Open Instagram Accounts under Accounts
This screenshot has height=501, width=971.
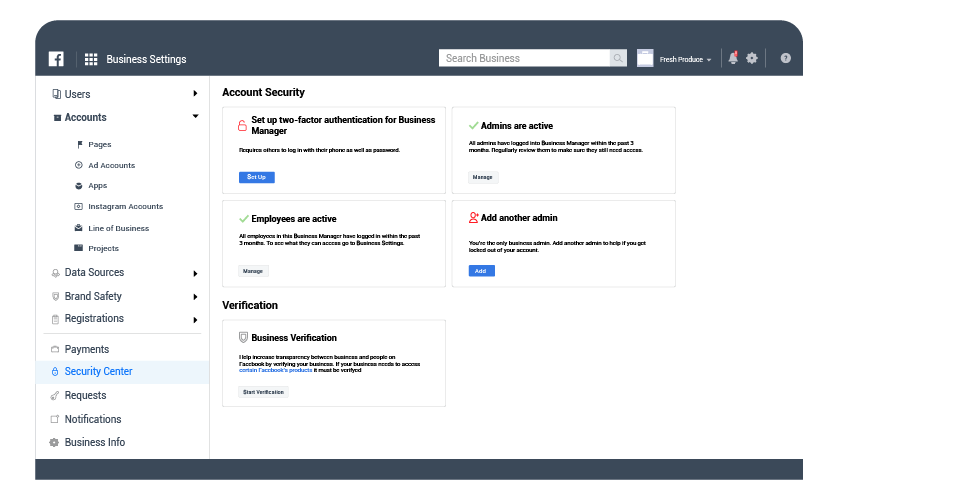point(125,207)
